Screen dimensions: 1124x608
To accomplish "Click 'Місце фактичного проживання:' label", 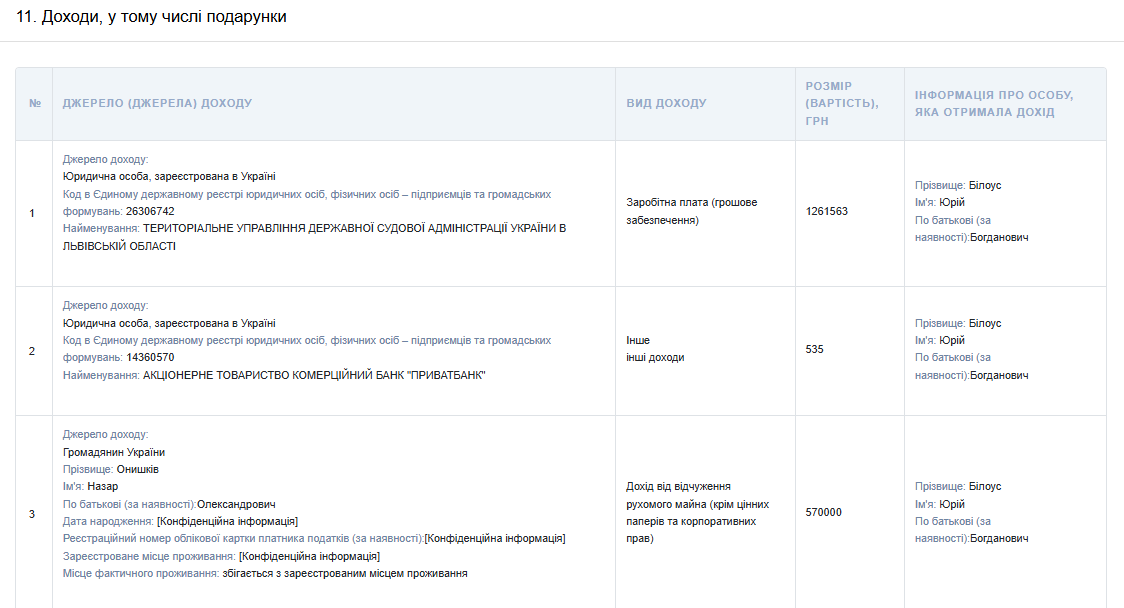I will (140, 574).
